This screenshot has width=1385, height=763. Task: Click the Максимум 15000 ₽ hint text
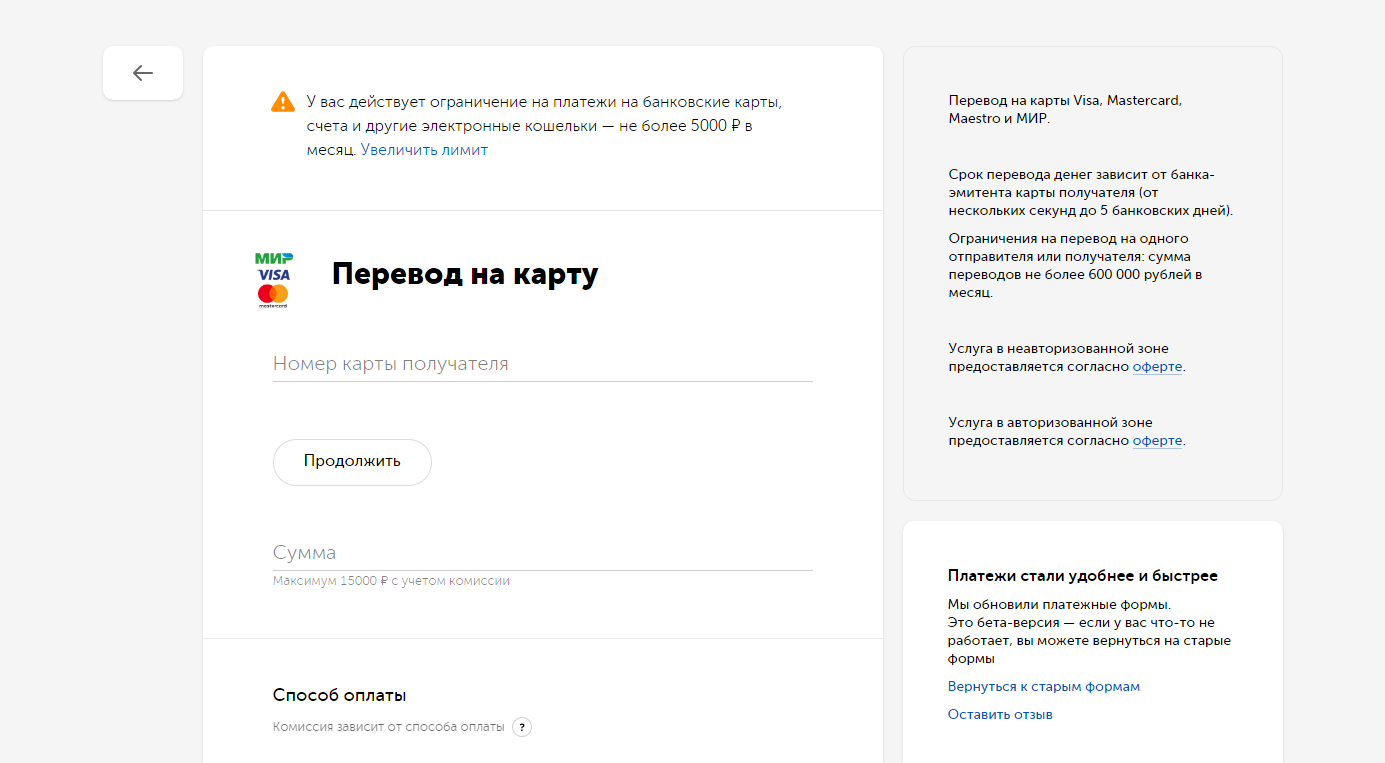391,580
